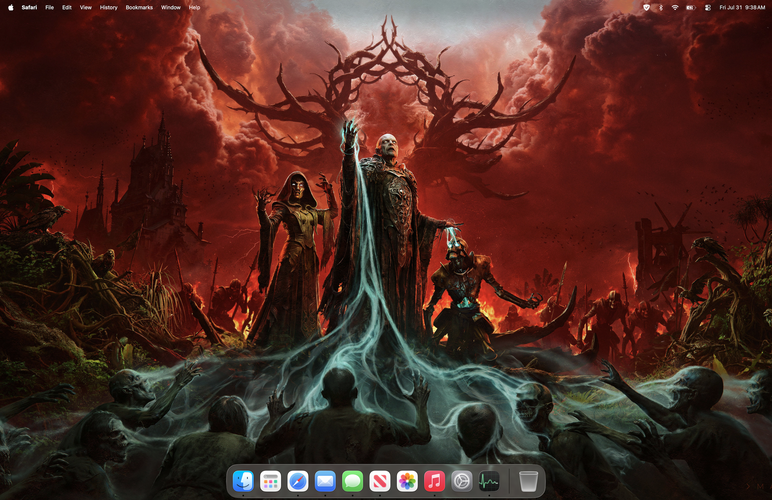Open System Settings from the Dock
The height and width of the screenshot is (500, 772).
pos(462,481)
